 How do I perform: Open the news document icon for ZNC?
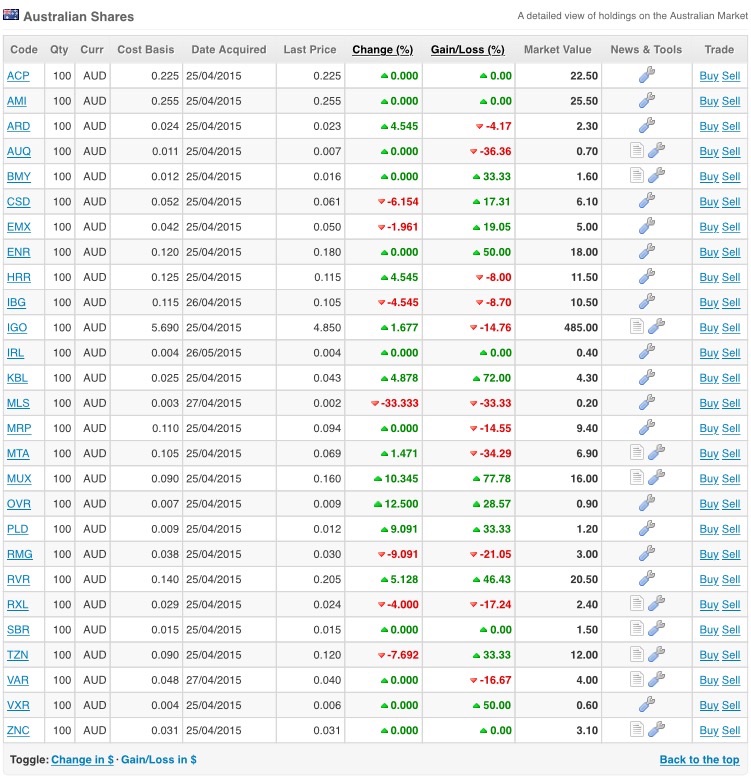click(x=636, y=729)
